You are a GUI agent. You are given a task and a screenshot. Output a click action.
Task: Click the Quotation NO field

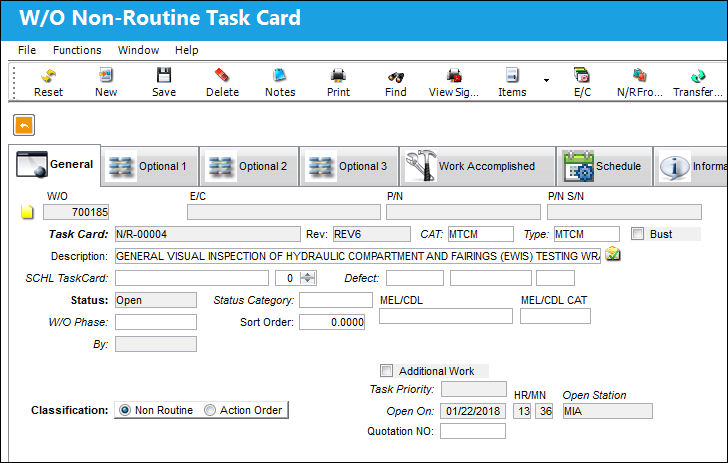pyautogui.click(x=473, y=431)
